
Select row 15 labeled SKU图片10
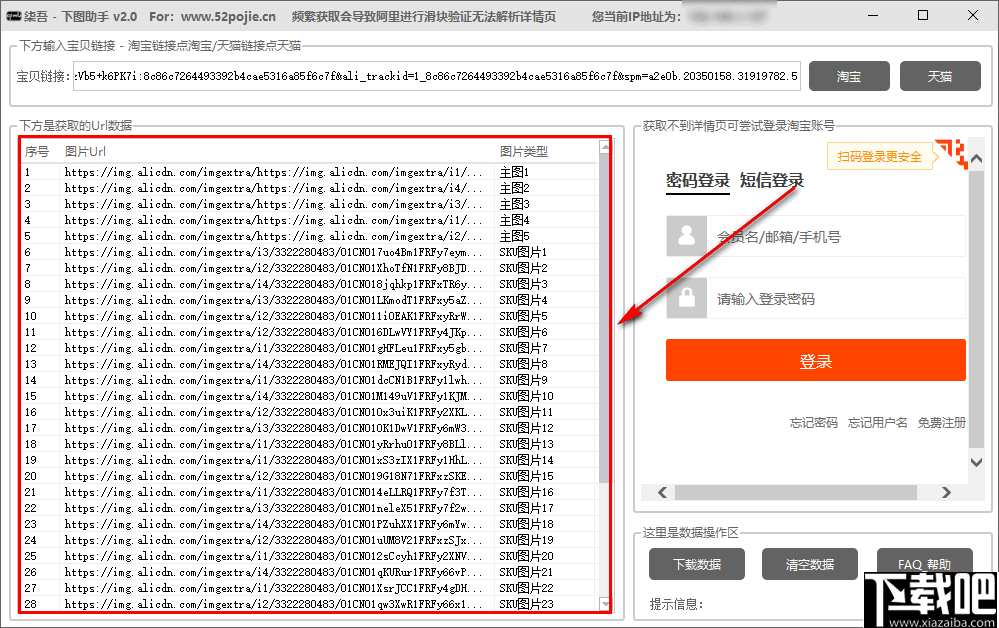[310, 396]
